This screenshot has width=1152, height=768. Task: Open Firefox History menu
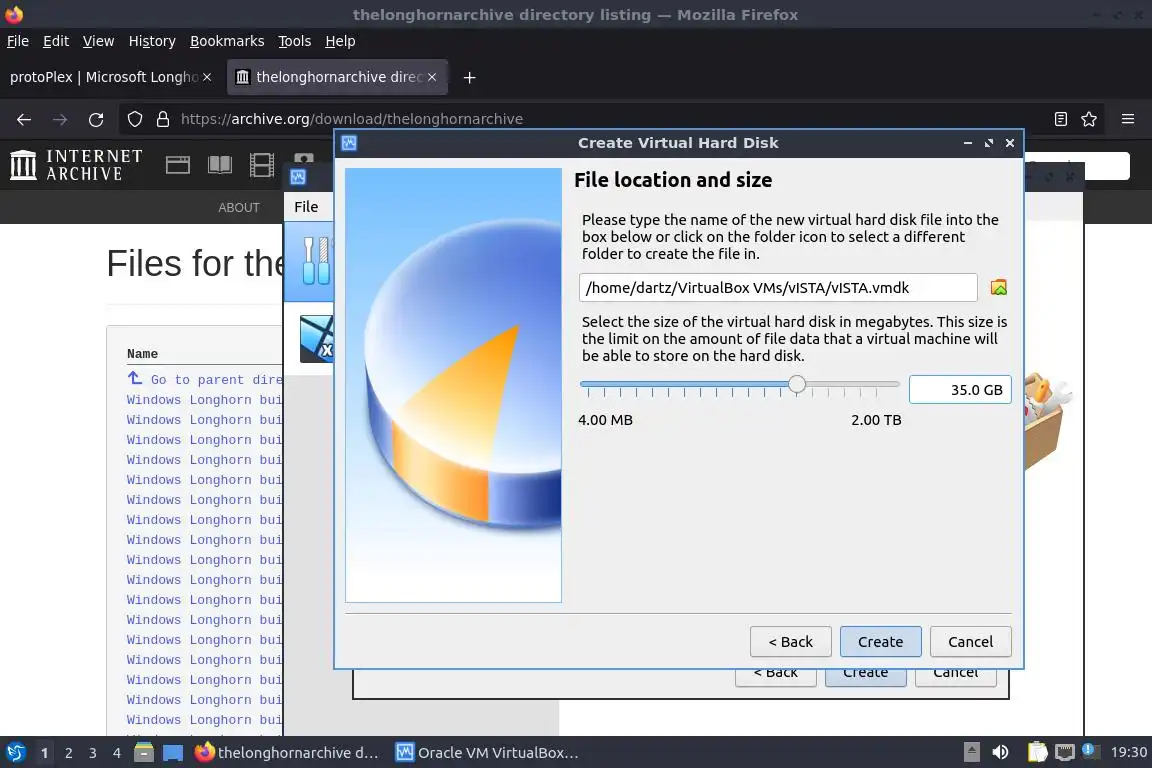(x=152, y=41)
